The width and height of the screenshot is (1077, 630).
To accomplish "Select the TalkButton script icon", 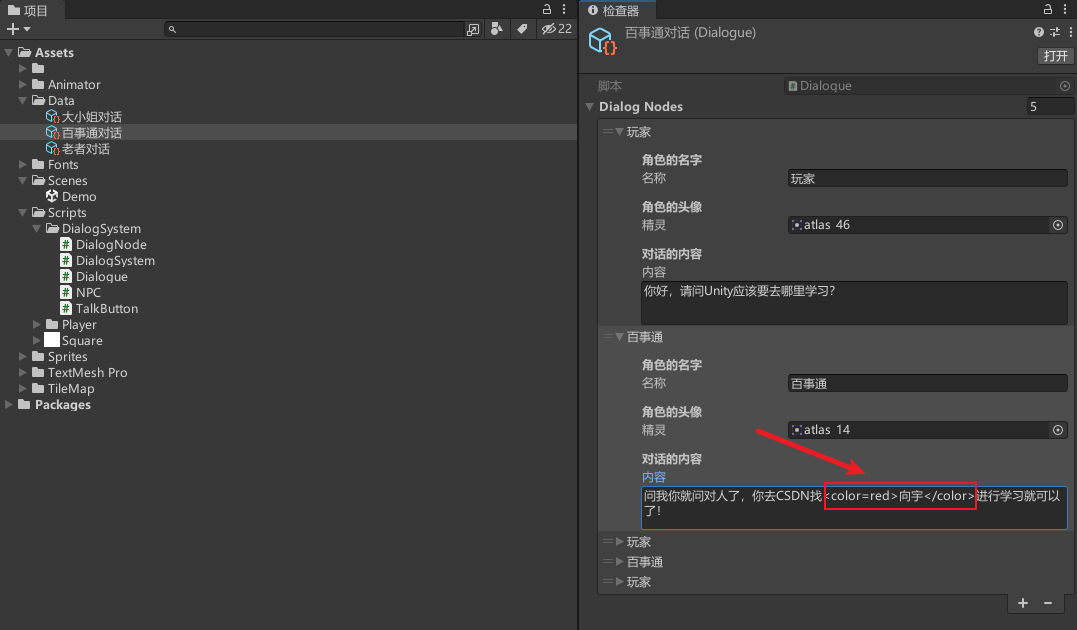I will 66,308.
